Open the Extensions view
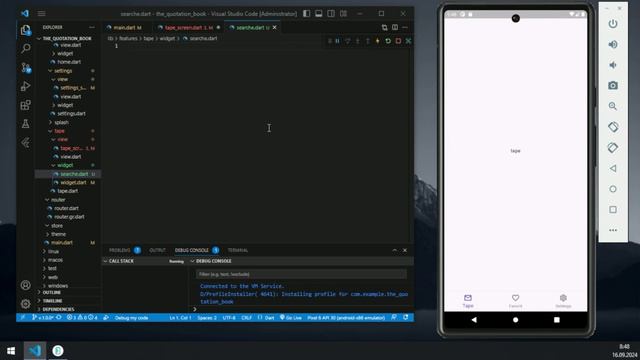 coord(25,105)
